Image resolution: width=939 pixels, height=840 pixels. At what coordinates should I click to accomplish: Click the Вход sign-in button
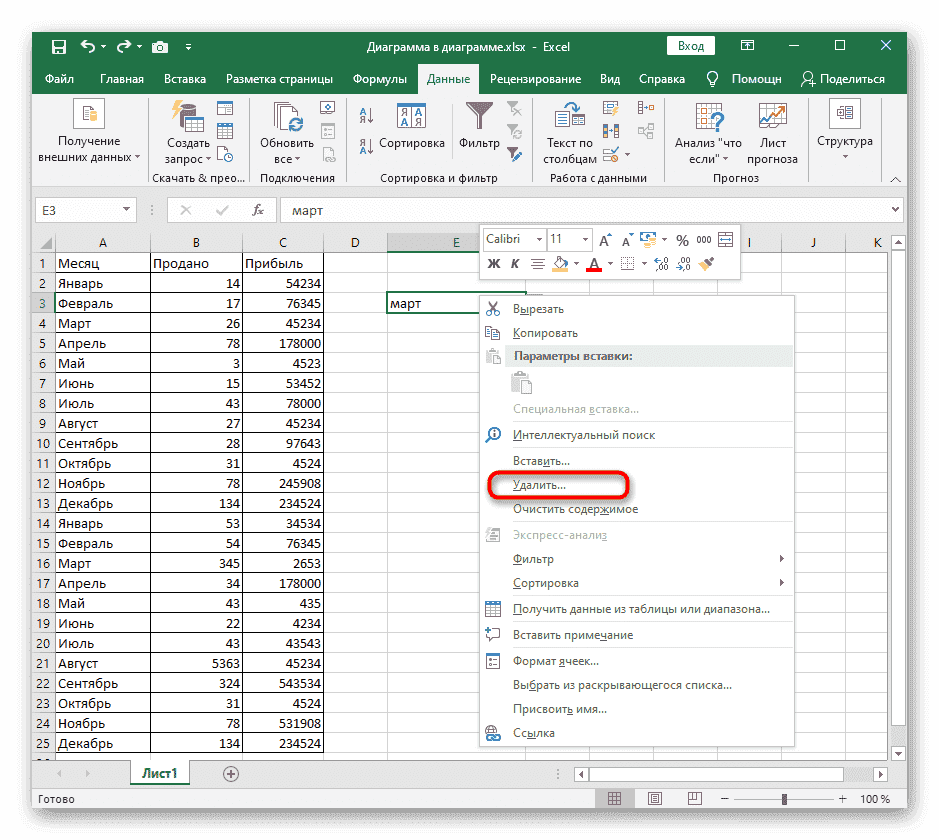coord(690,46)
